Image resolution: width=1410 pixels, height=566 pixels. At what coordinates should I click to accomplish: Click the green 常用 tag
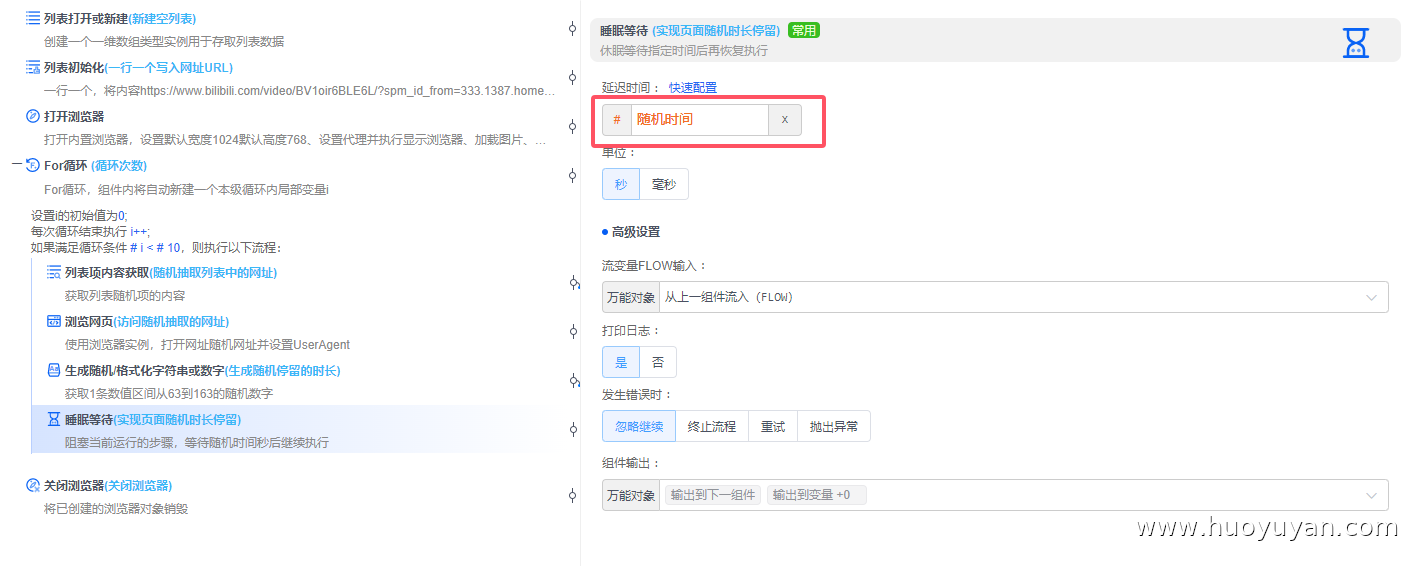click(x=804, y=30)
